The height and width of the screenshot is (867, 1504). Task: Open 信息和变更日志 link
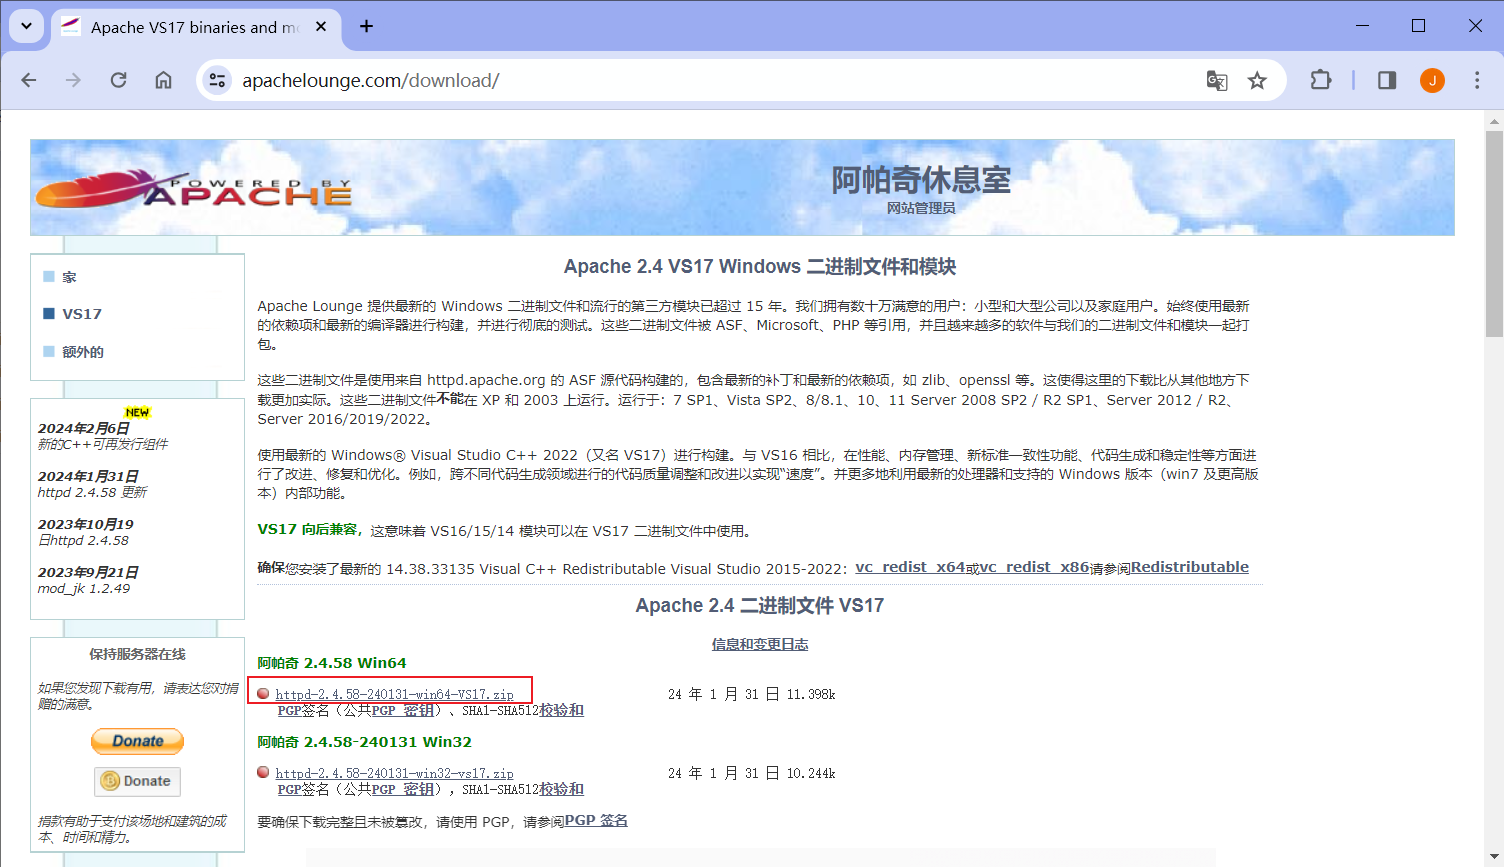click(x=760, y=644)
